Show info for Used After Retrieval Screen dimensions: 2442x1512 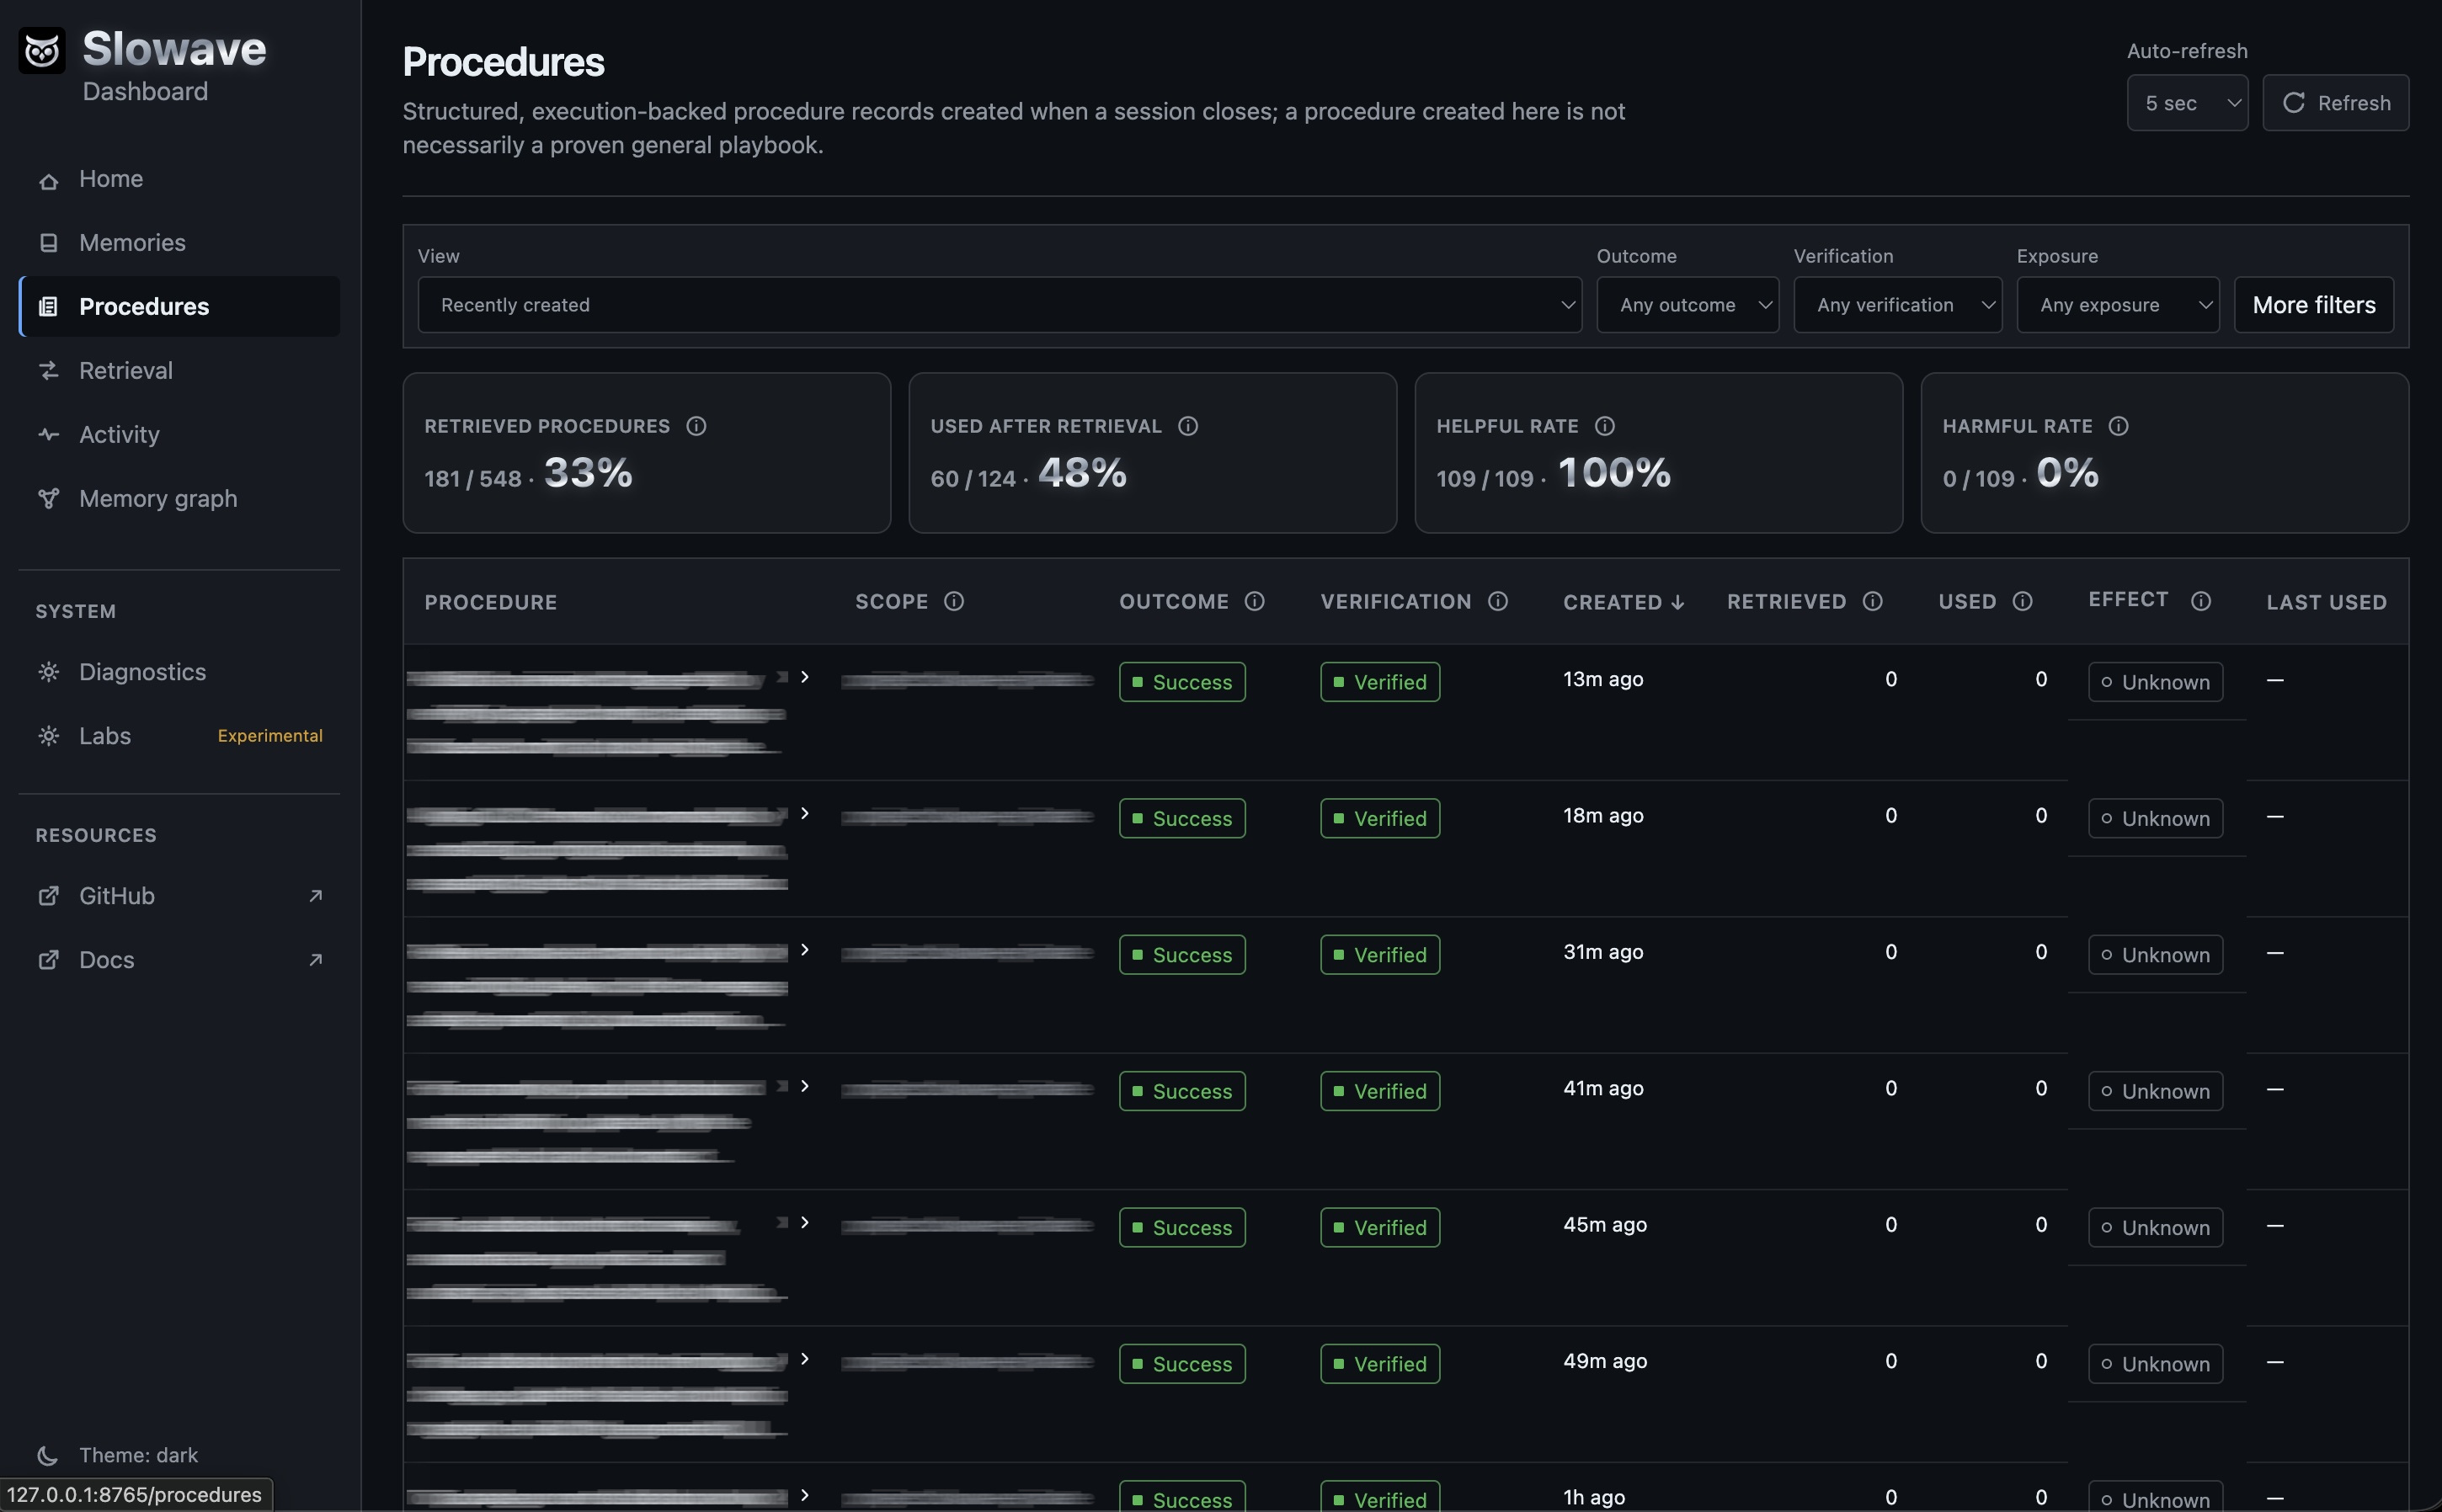point(1188,426)
